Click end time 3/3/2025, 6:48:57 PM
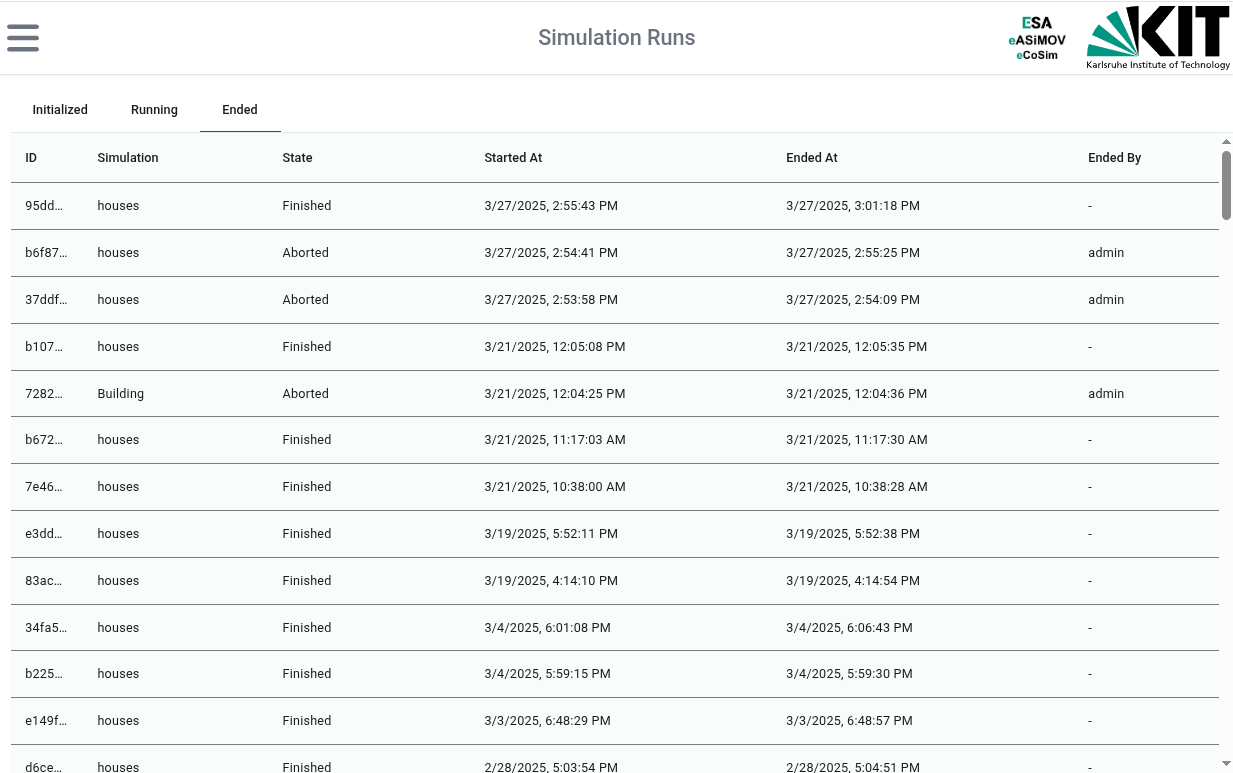Viewport: 1233px width, 773px height. click(x=849, y=721)
